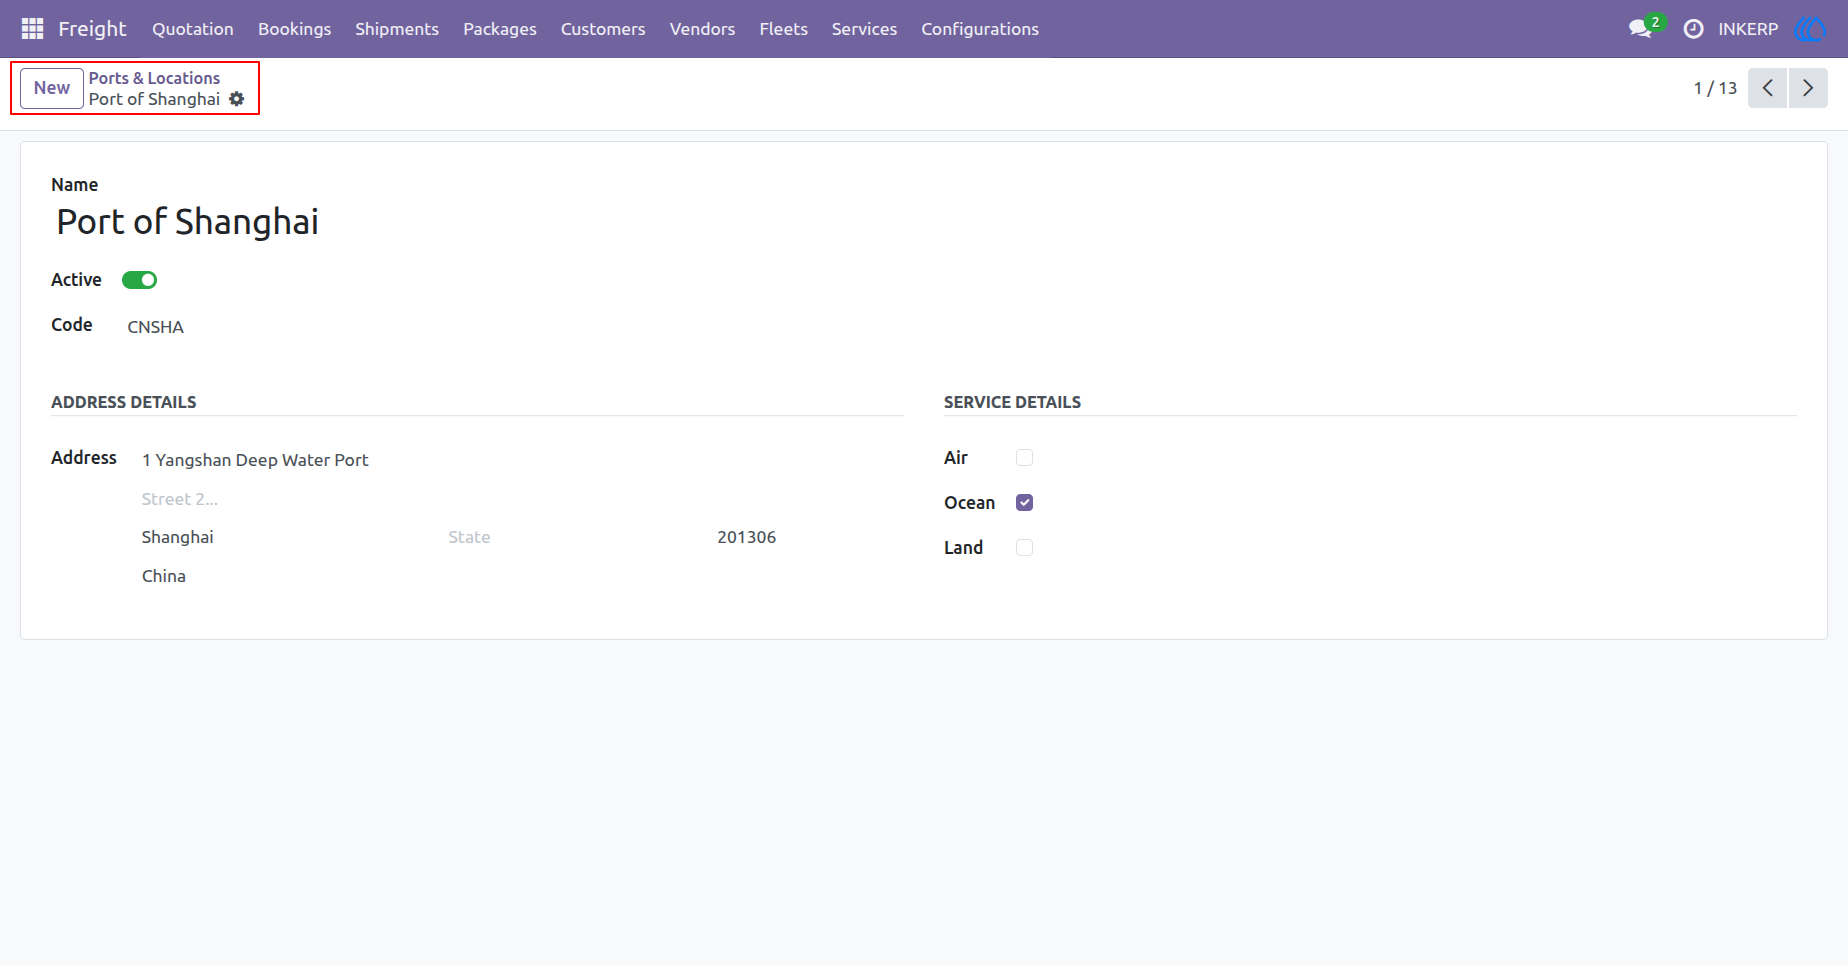Open the conversations chat icon
Screen dimensions: 1848x966
click(1640, 29)
